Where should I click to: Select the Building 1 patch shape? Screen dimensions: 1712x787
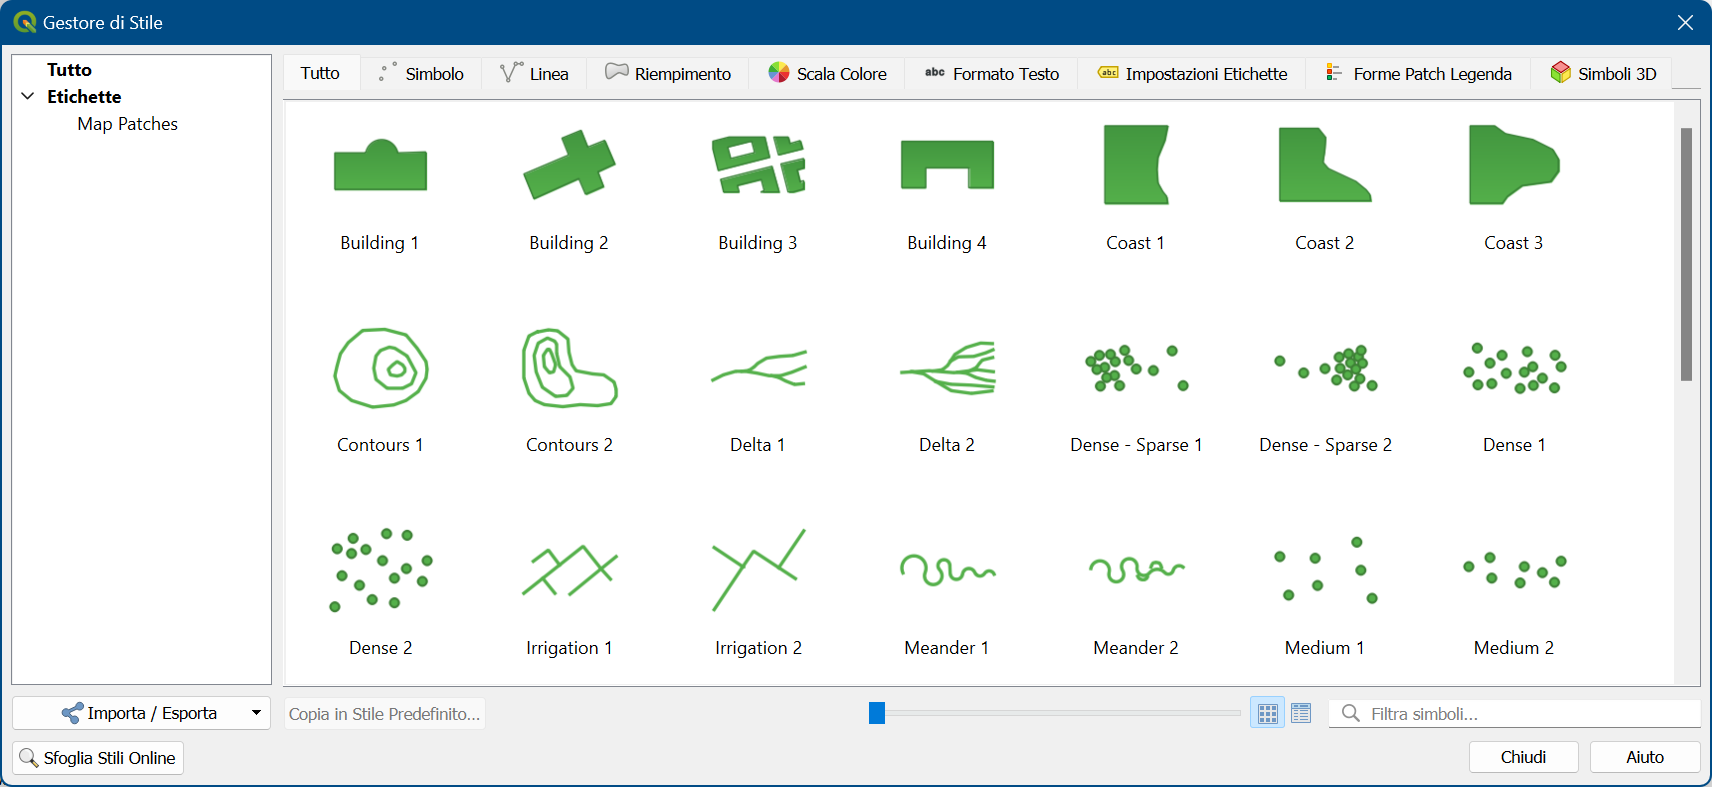(380, 188)
